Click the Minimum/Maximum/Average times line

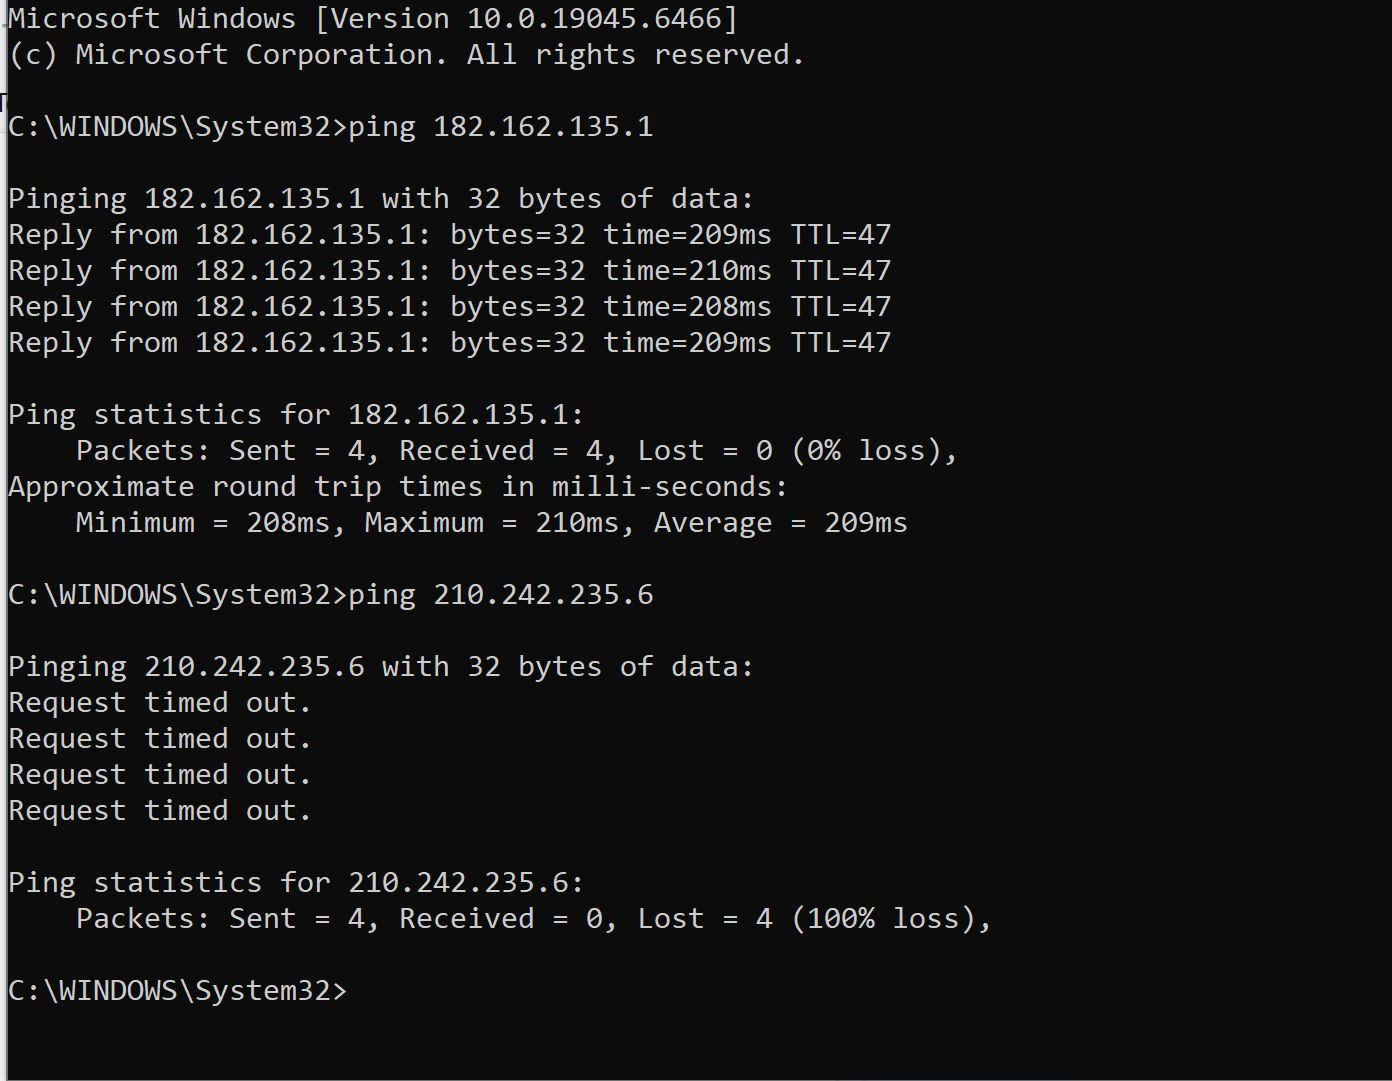click(x=492, y=523)
